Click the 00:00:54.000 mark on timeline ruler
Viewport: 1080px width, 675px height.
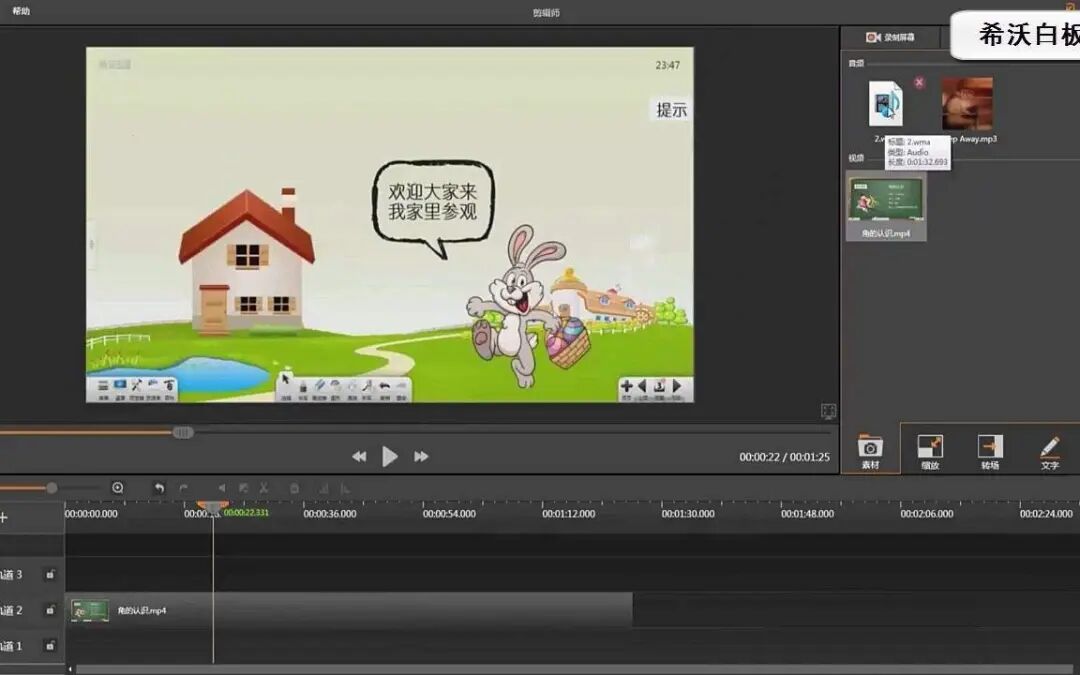point(449,514)
